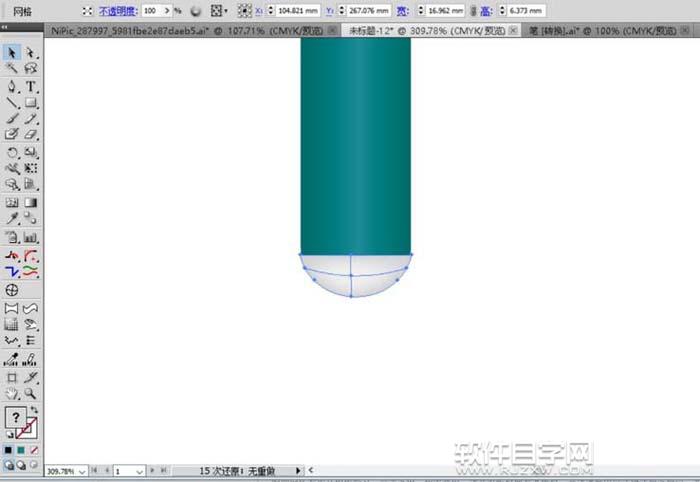Click the 不透明度 opacity link

[117, 10]
